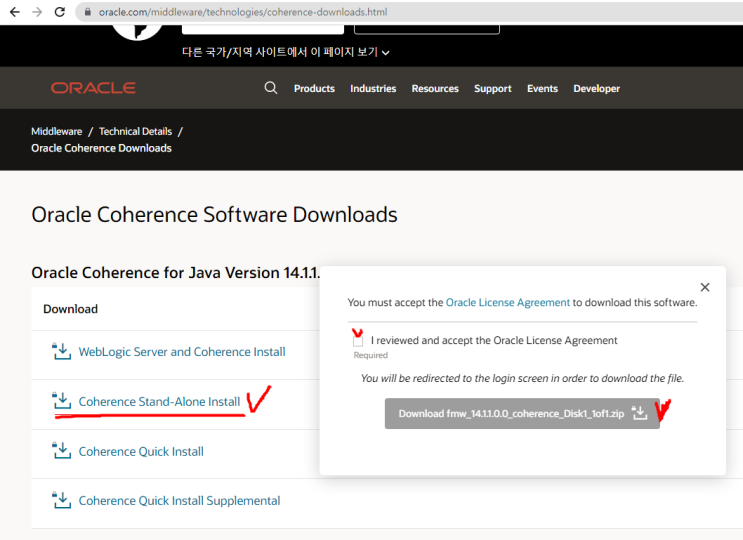Reload the page with refresh icon

coord(60,12)
